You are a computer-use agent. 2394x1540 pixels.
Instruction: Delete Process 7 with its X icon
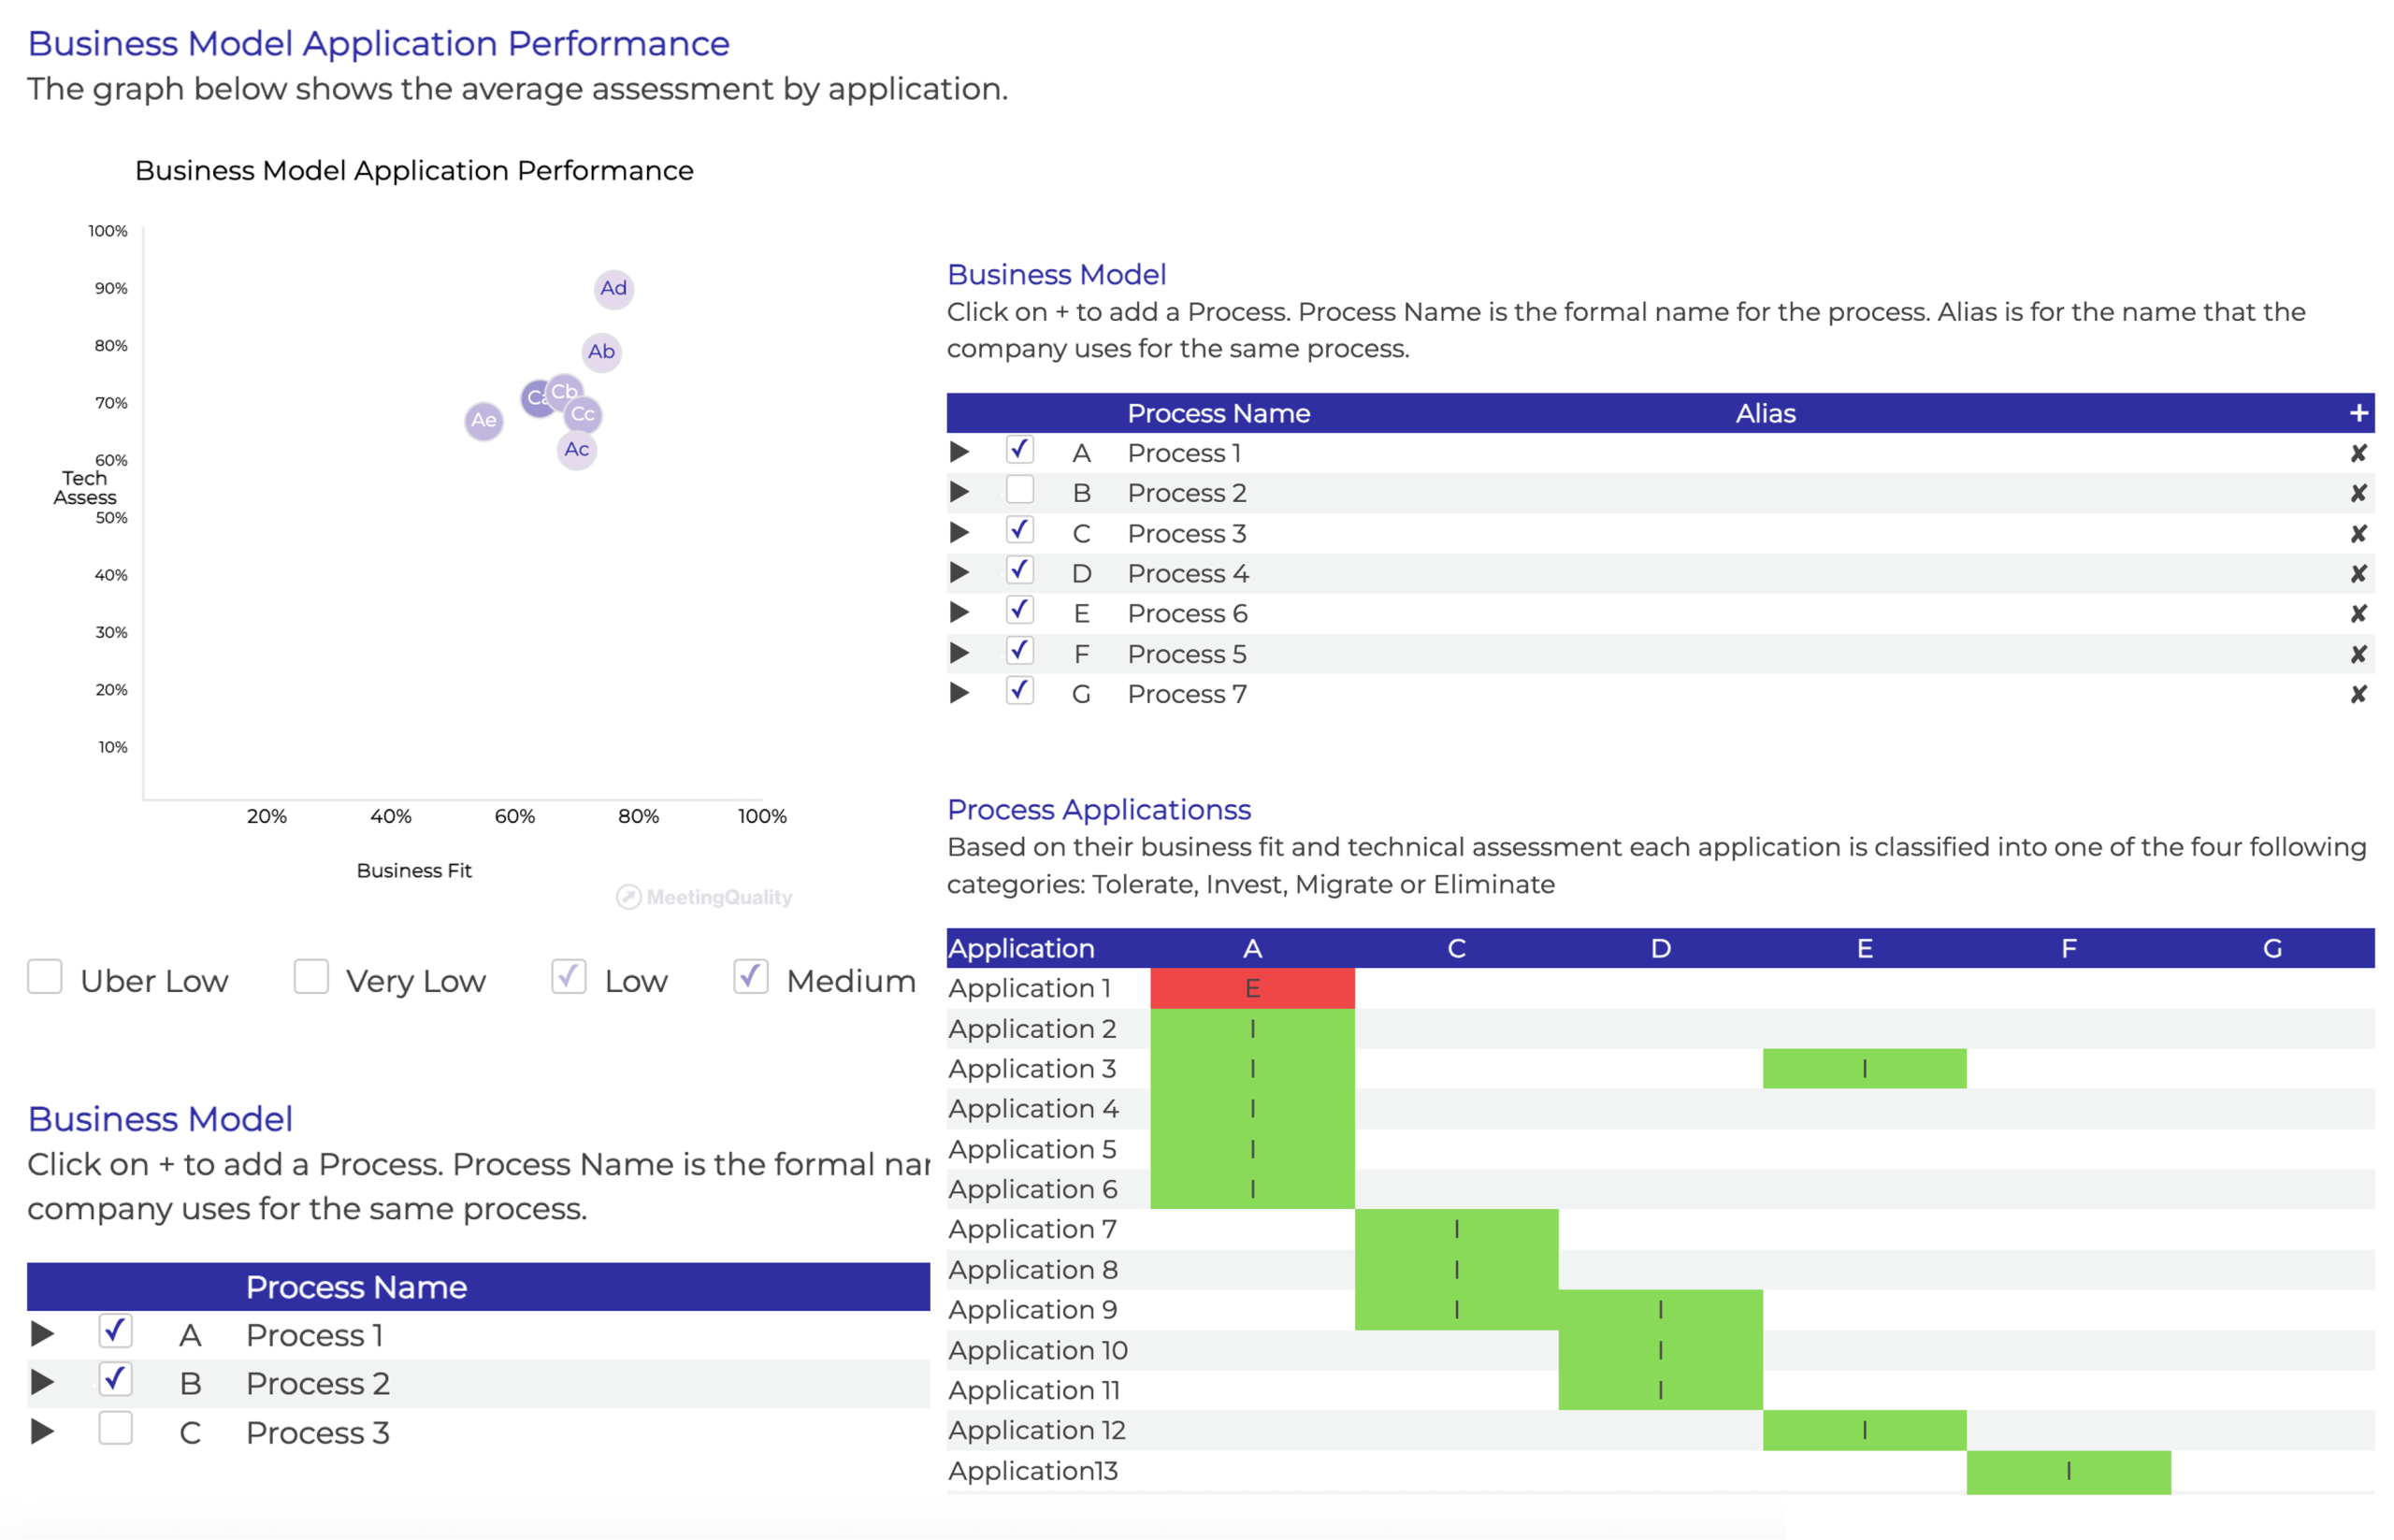pyautogui.click(x=2358, y=694)
